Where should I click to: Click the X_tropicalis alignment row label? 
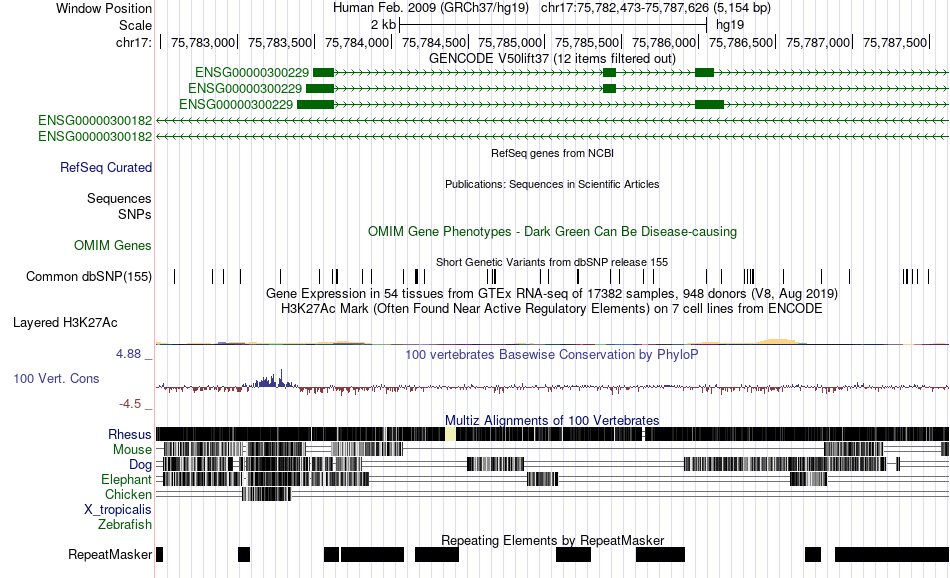118,510
